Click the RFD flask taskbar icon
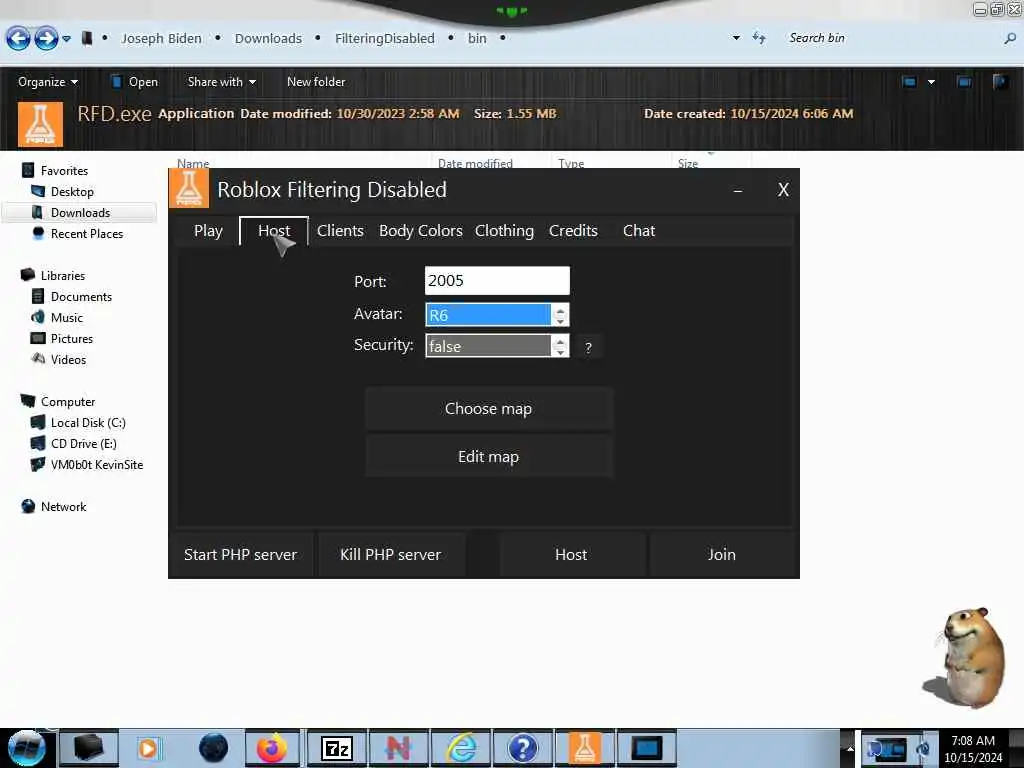The width and height of the screenshot is (1024, 768). (584, 748)
